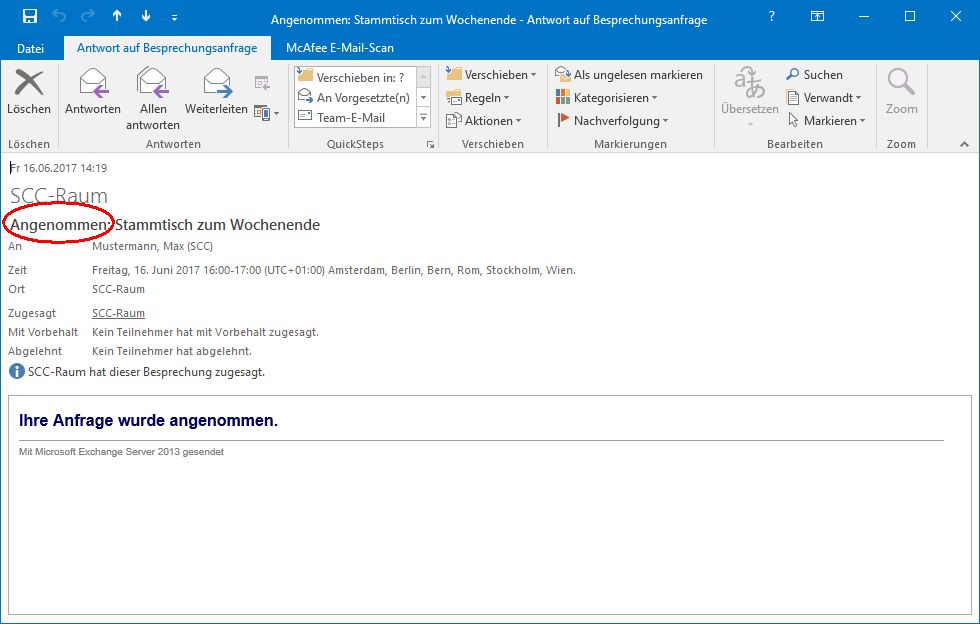Click Als ungelesen markieren
Viewport: 980px width, 624px height.
coord(629,74)
